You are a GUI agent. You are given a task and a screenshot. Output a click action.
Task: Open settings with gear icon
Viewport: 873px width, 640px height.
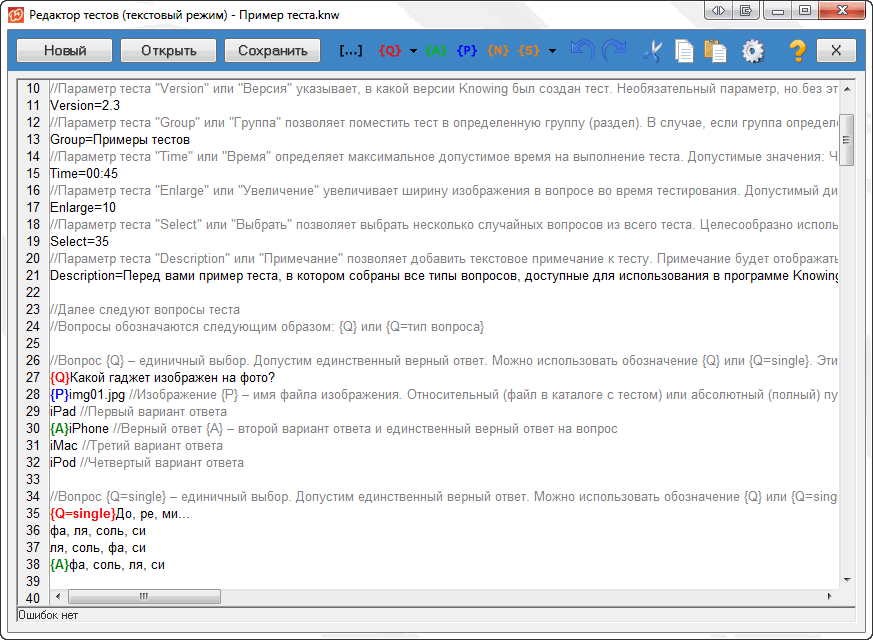click(x=753, y=51)
